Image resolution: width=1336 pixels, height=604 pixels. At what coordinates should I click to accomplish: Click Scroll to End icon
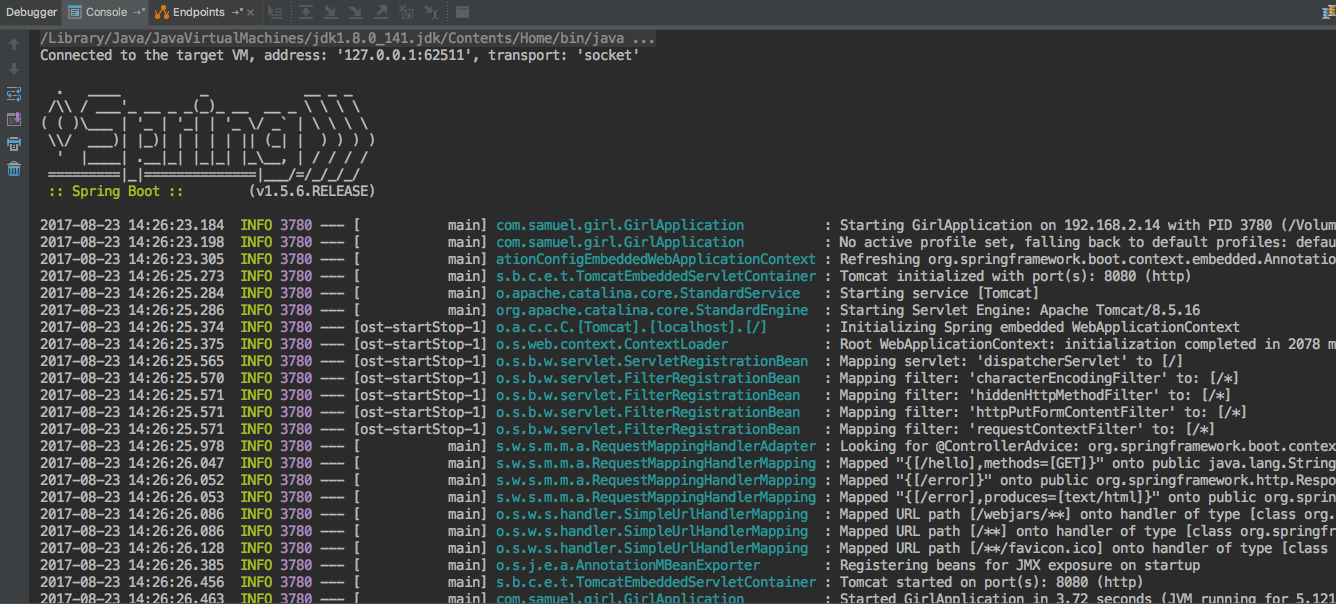coord(14,119)
